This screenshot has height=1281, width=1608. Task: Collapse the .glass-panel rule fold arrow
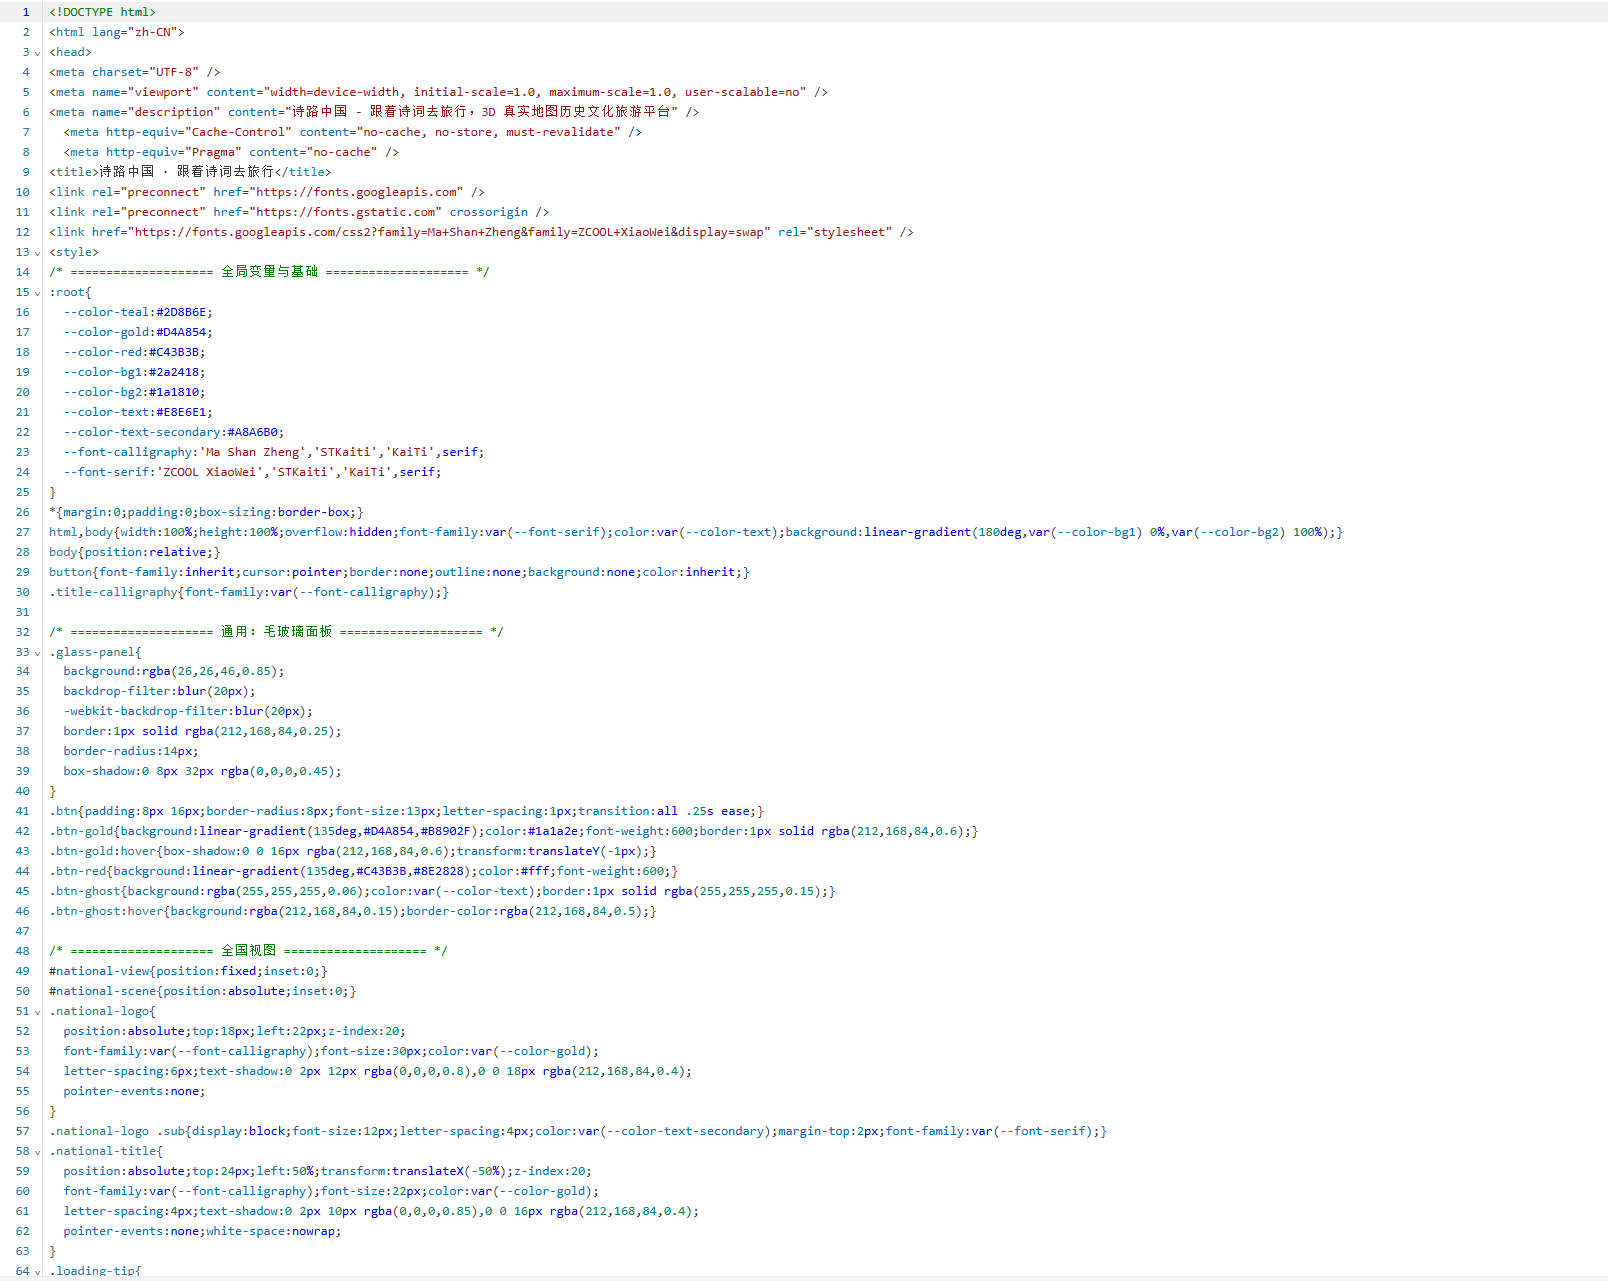click(x=38, y=653)
